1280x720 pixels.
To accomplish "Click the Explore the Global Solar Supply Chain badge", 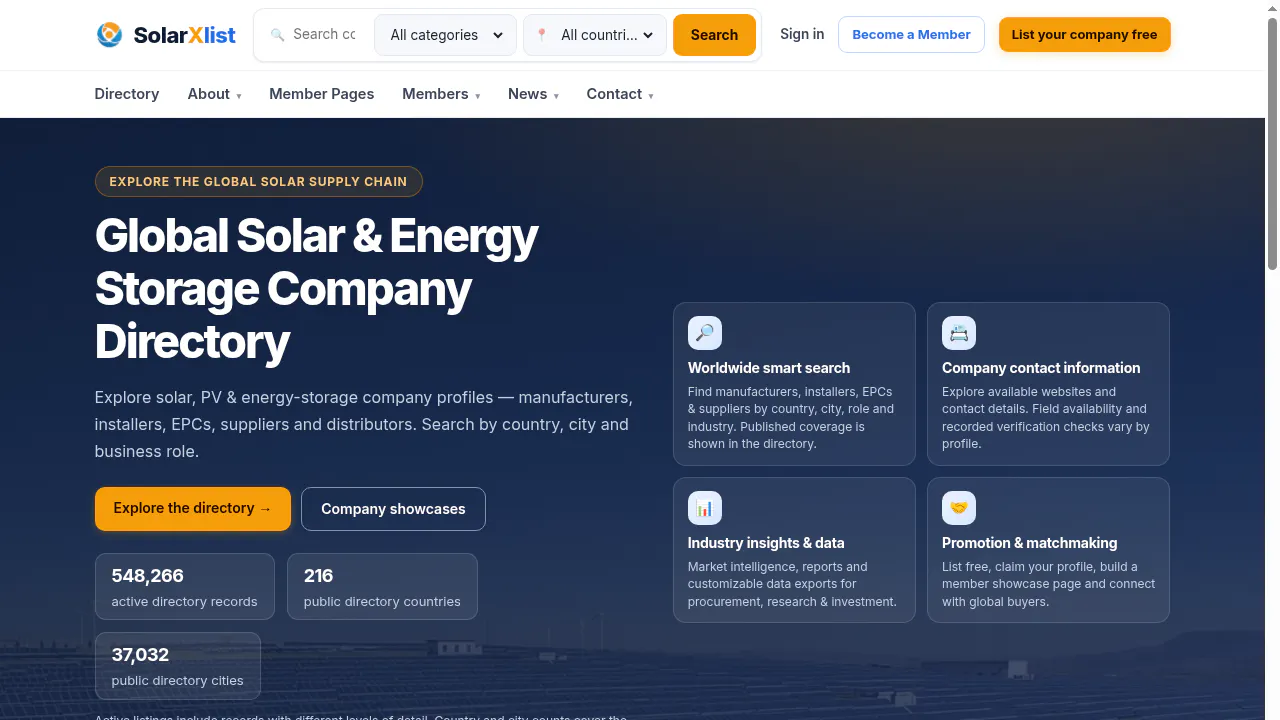I will (x=259, y=181).
